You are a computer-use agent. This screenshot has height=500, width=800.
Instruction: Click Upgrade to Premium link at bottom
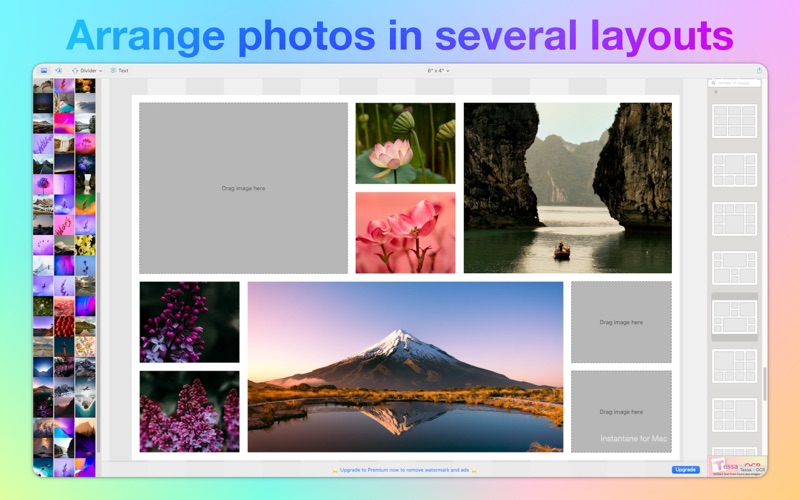[404, 470]
